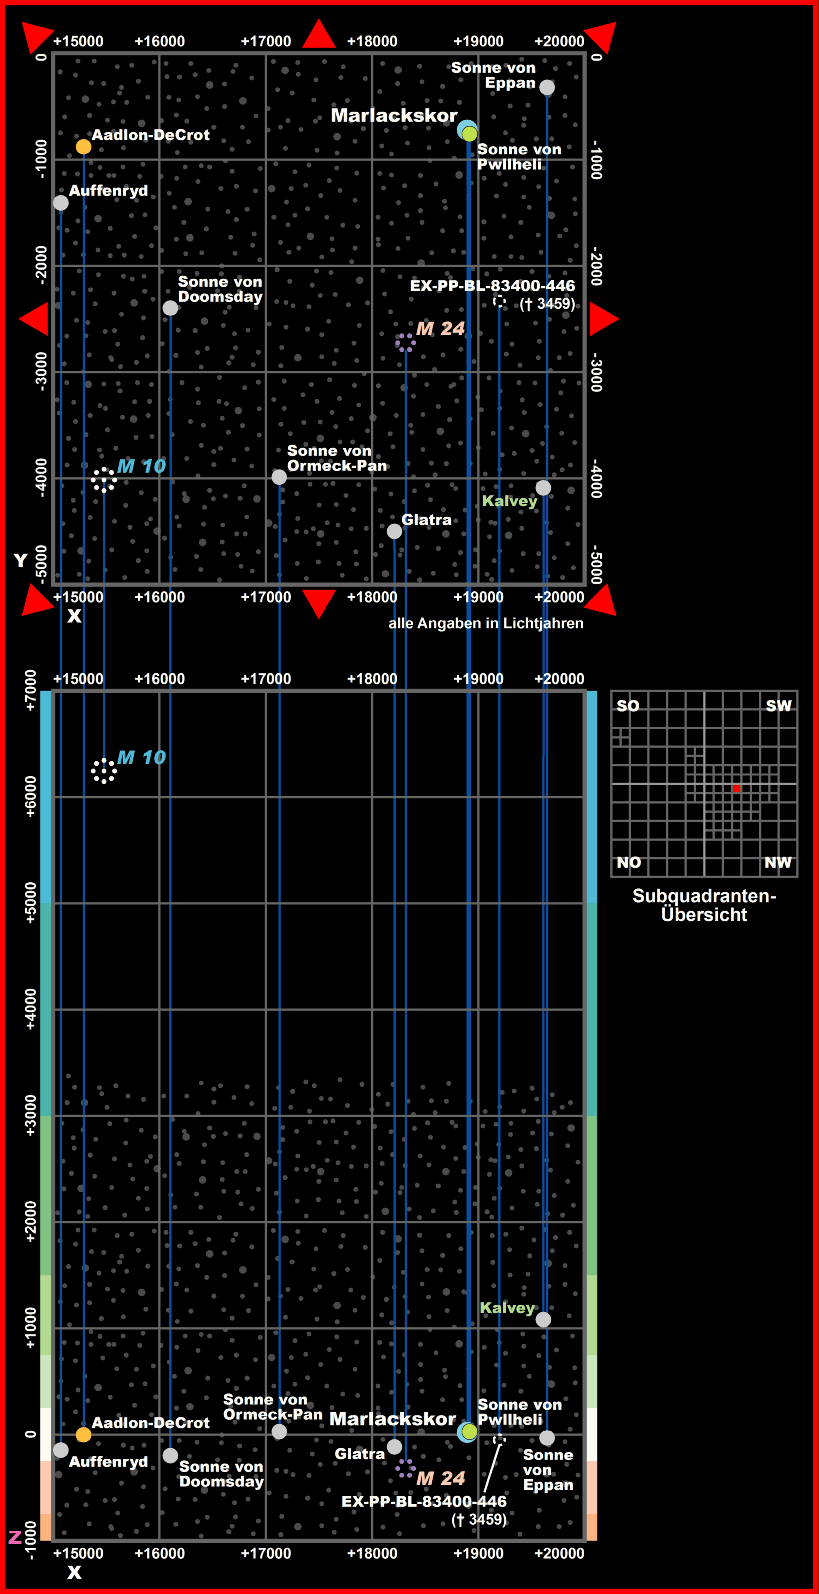Click the red down arrow below the top map
The width and height of the screenshot is (819, 1594).
319,603
